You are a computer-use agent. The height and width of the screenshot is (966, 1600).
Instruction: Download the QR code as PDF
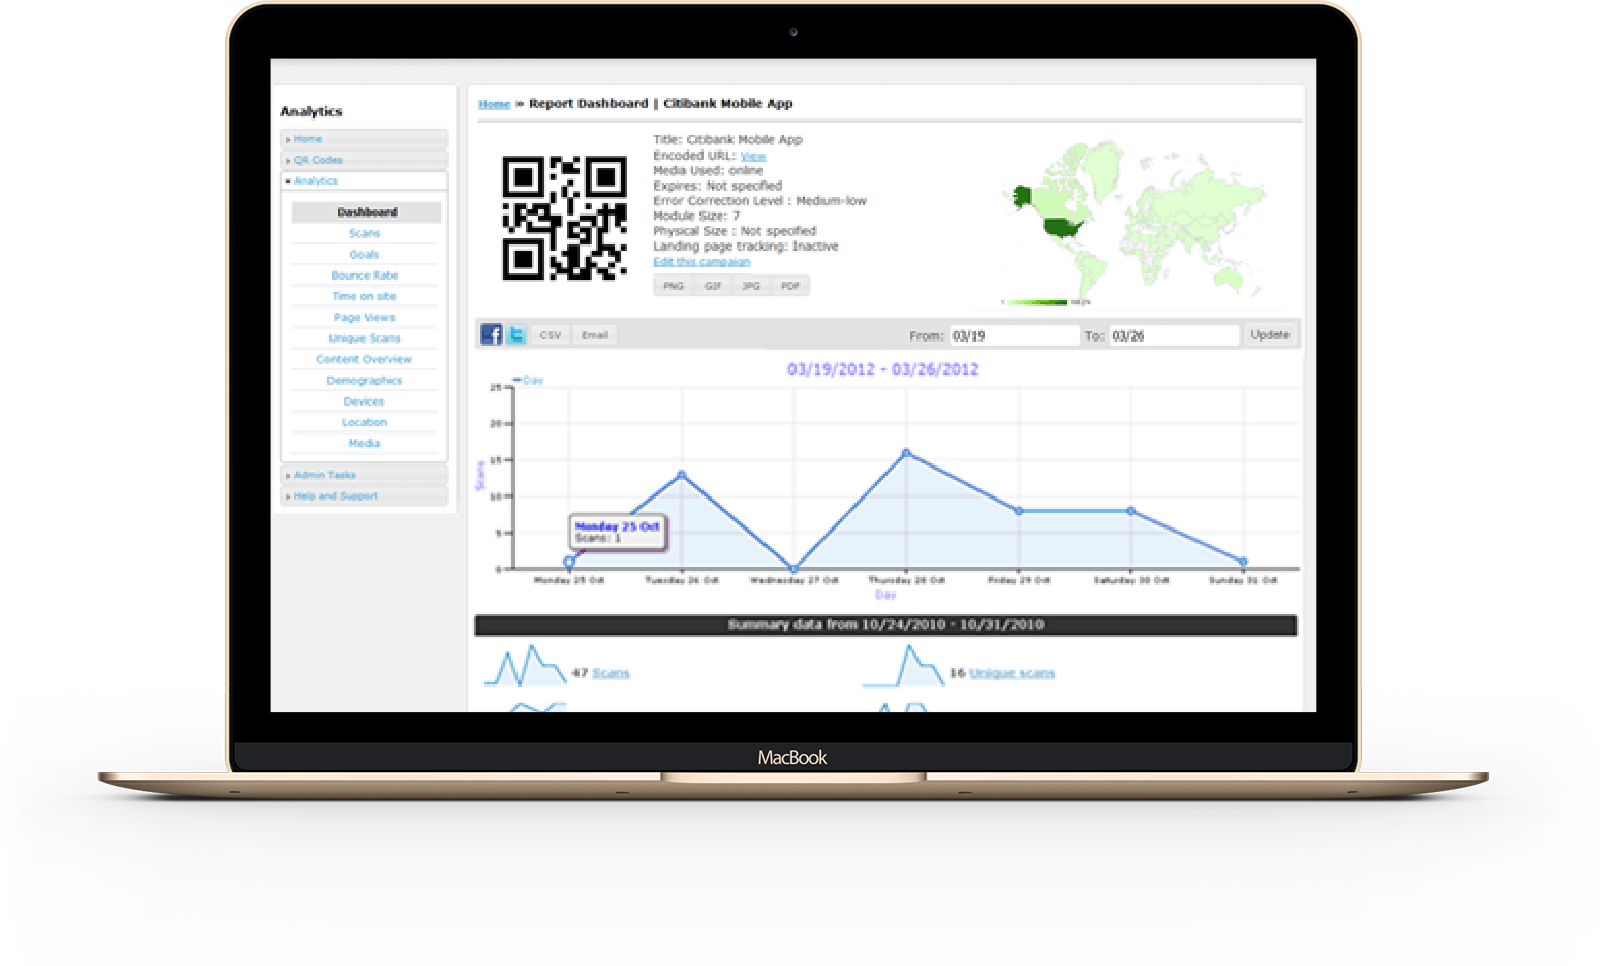tap(791, 285)
